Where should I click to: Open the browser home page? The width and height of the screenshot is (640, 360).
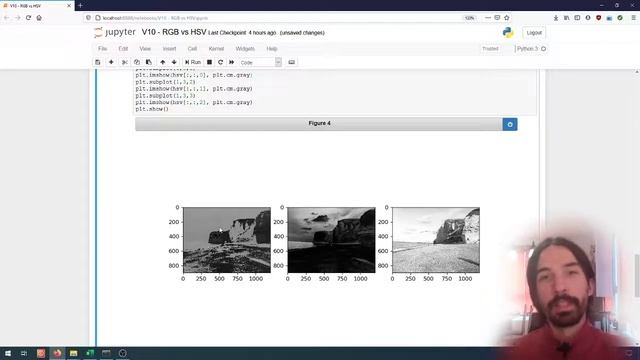39,18
